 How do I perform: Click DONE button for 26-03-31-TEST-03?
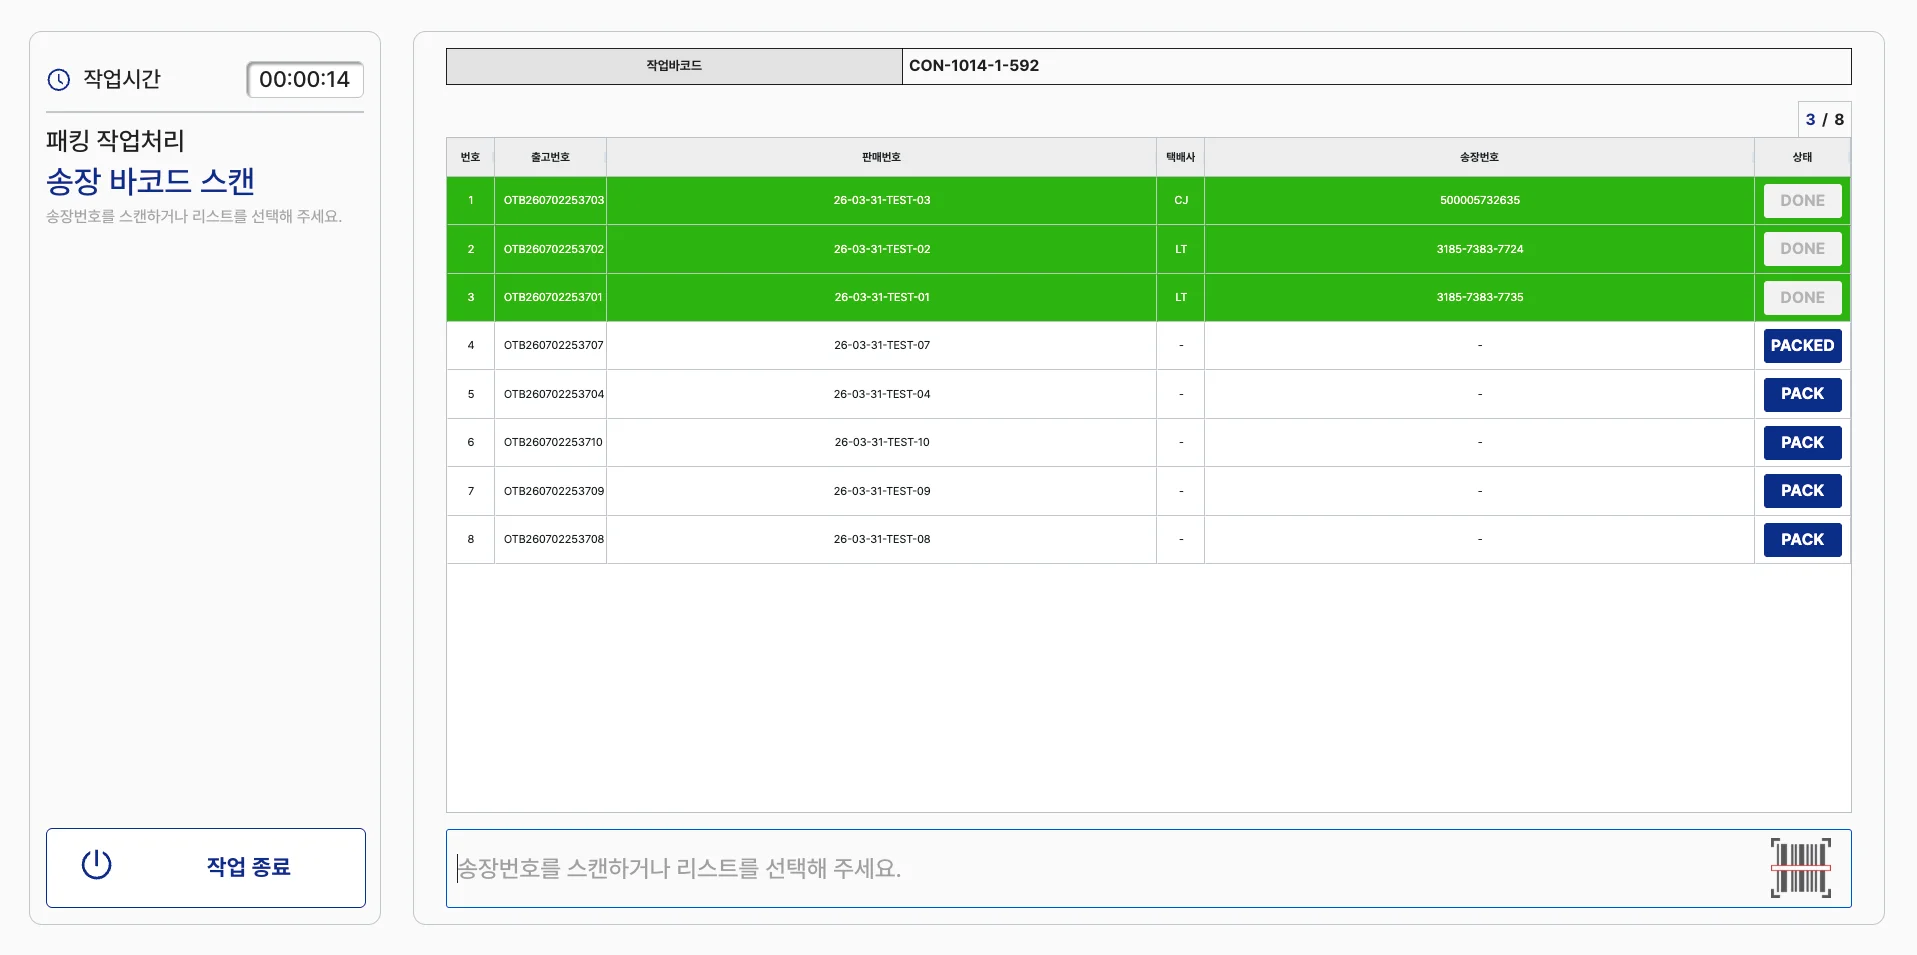point(1802,201)
